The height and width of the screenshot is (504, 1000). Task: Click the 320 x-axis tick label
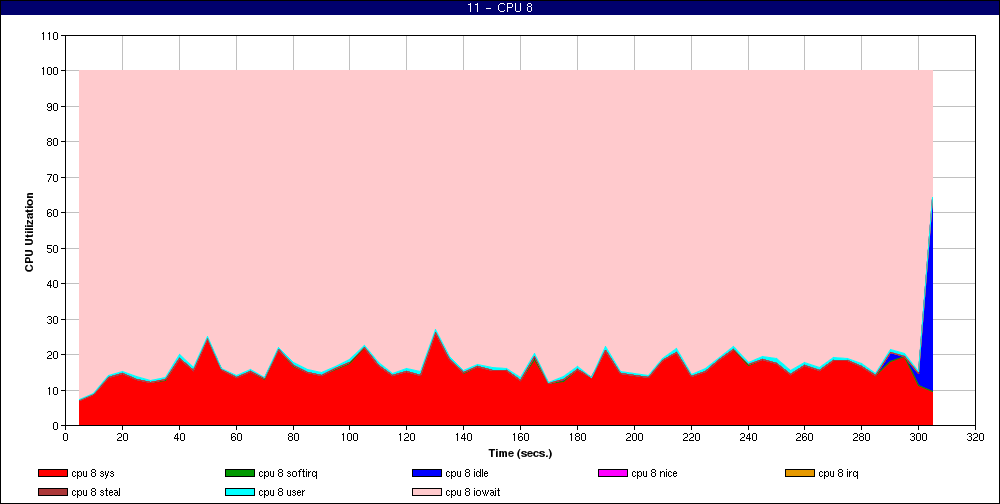tap(976, 437)
